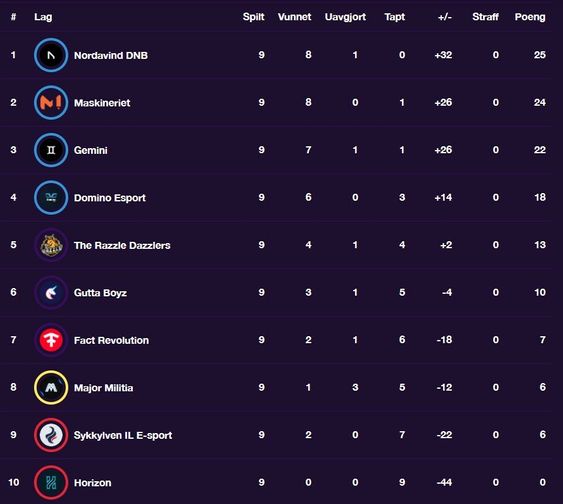The width and height of the screenshot is (563, 504).
Task: Click the Straff column header
Action: tap(485, 17)
